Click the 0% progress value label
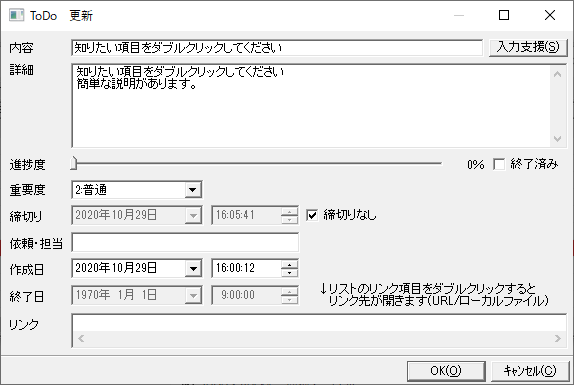 (476, 164)
